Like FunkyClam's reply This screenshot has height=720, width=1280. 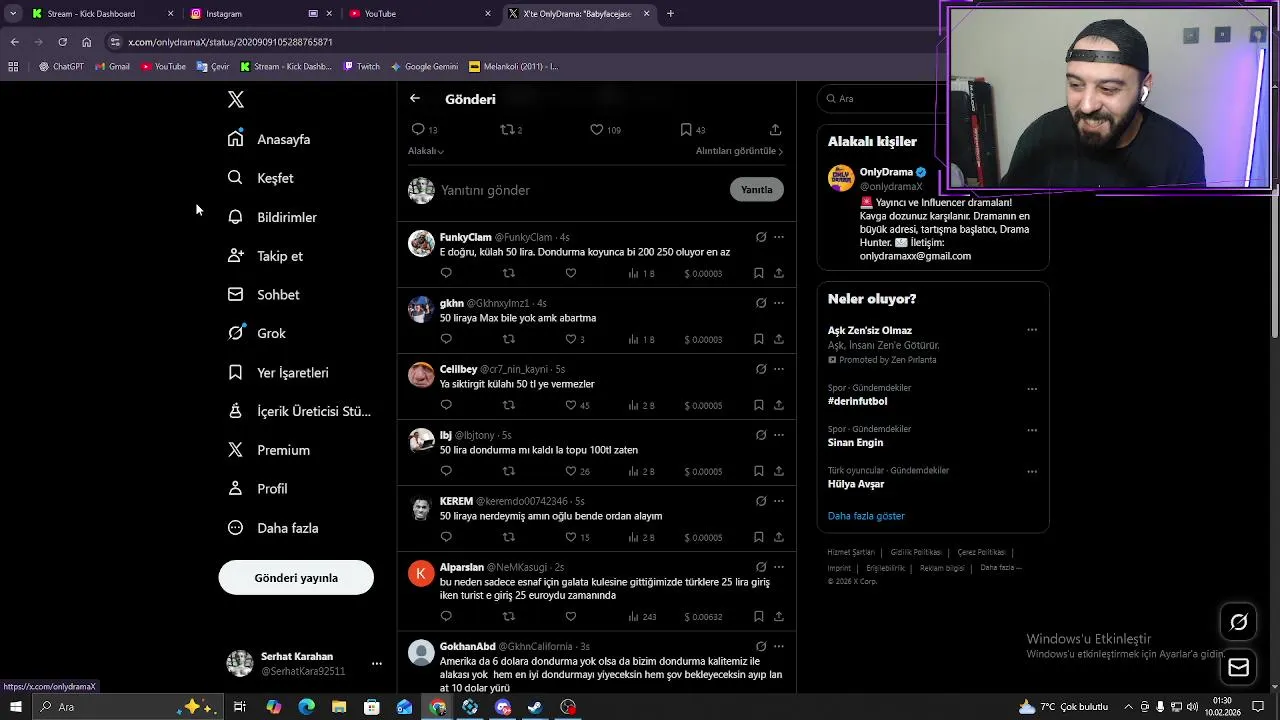click(x=571, y=273)
